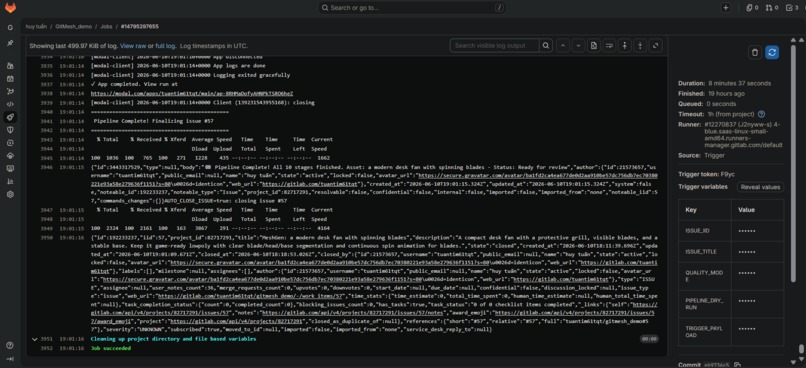Erase the job log with the trash icon

point(755,52)
